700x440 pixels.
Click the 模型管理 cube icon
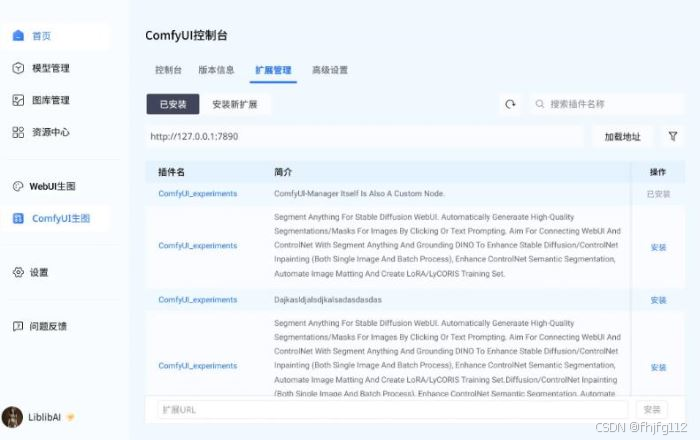click(x=18, y=68)
